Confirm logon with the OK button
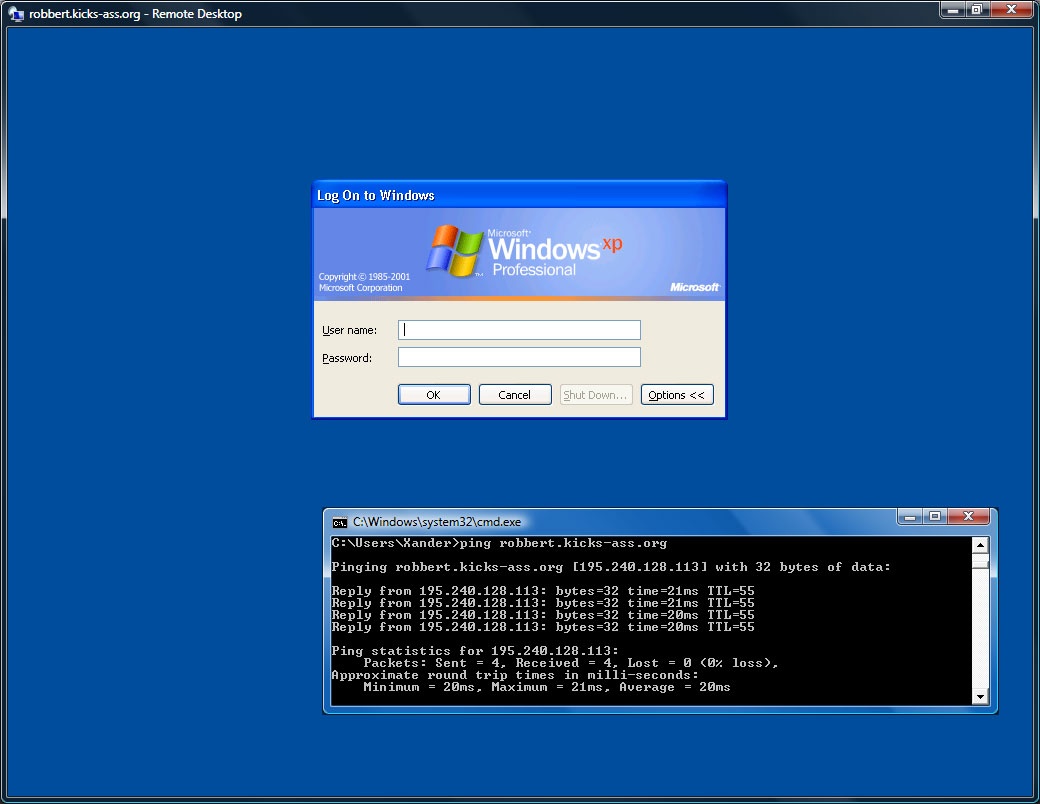This screenshot has width=1040, height=804. (434, 395)
